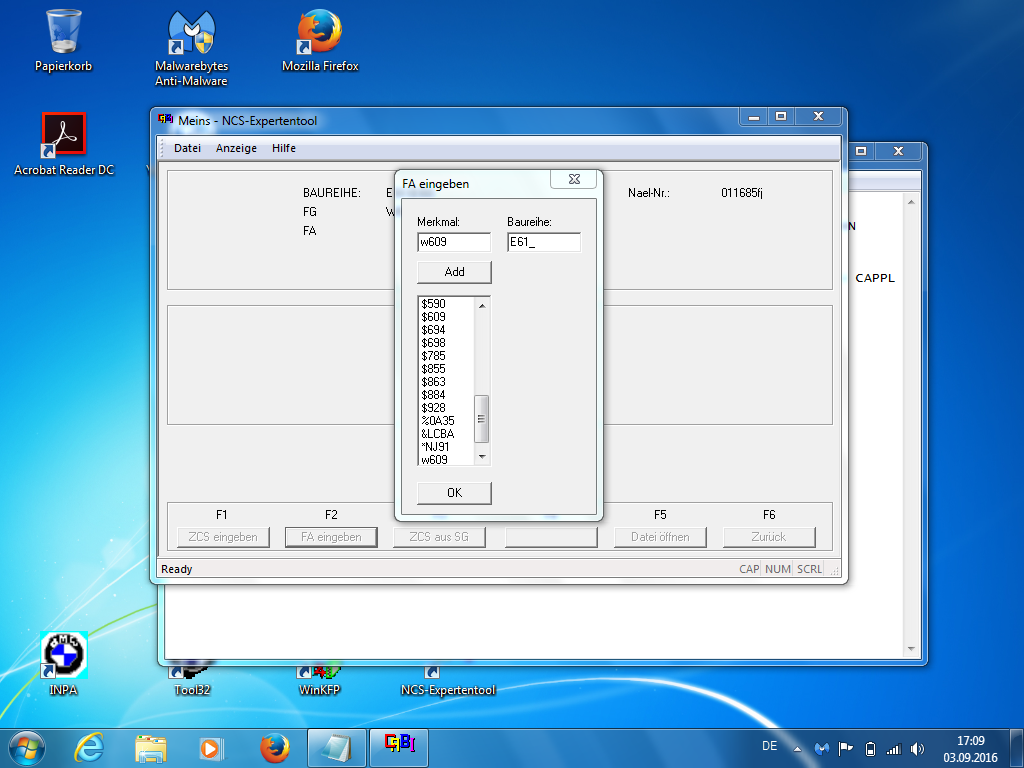Select $590 in the list
This screenshot has width=1024, height=768.
tap(447, 304)
